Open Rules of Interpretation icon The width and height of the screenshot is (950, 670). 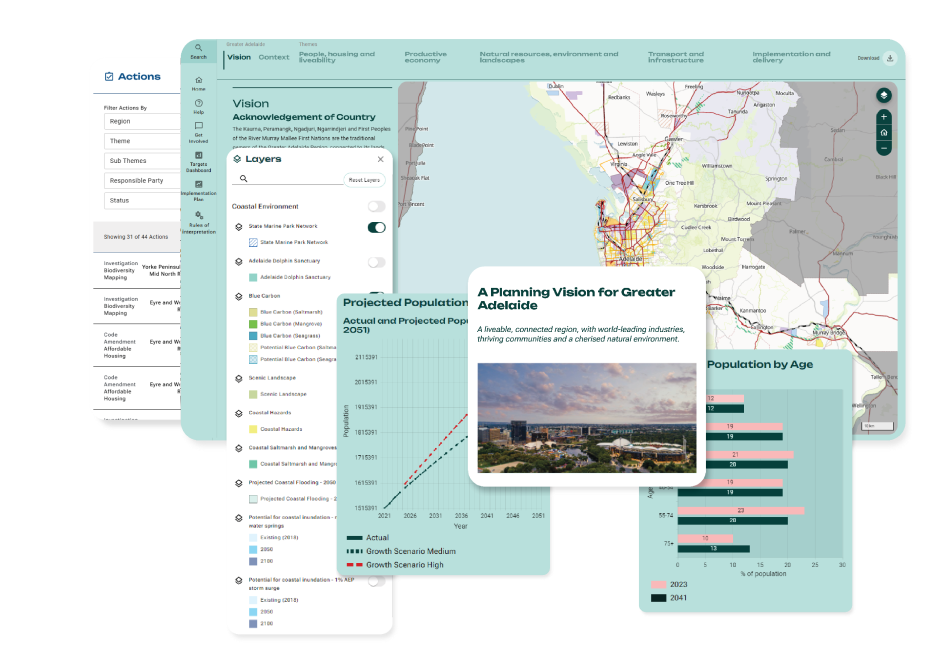(199, 219)
